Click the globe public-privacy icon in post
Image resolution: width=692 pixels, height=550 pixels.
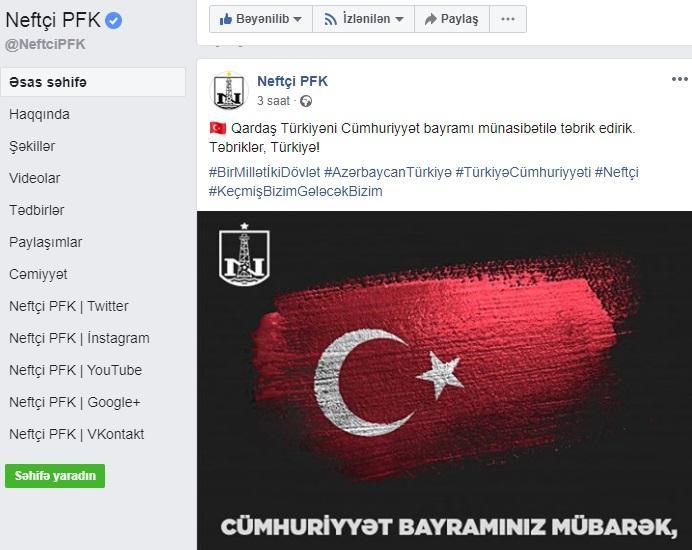[306, 102]
